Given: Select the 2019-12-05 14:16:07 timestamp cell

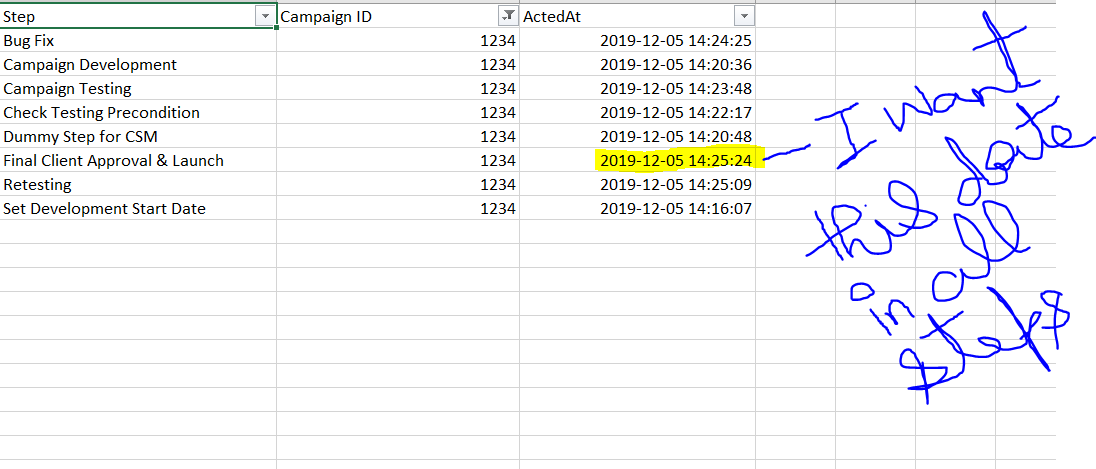Looking at the screenshot, I should pyautogui.click(x=637, y=208).
